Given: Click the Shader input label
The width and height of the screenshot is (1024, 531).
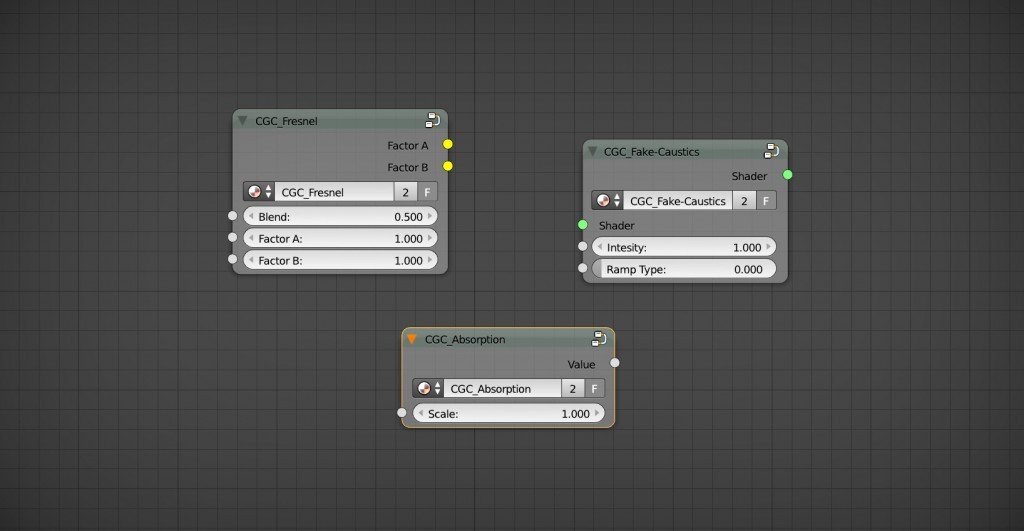Looking at the screenshot, I should click(616, 225).
